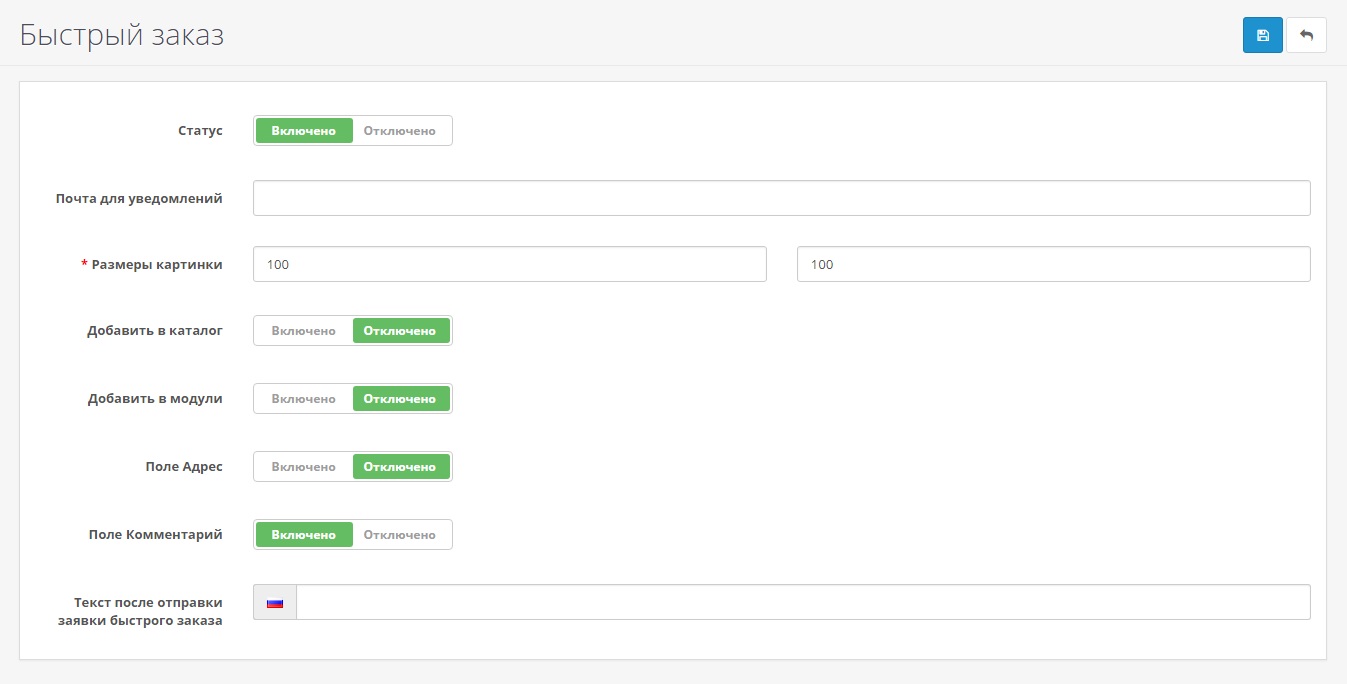This screenshot has width=1347, height=684.
Task: Click the Почта для уведомлений label
Action: (139, 198)
